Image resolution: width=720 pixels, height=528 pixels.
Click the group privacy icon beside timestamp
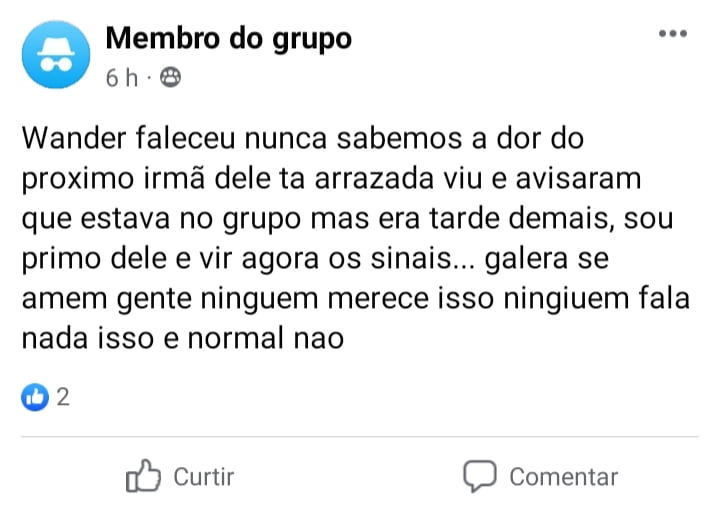coord(170,77)
